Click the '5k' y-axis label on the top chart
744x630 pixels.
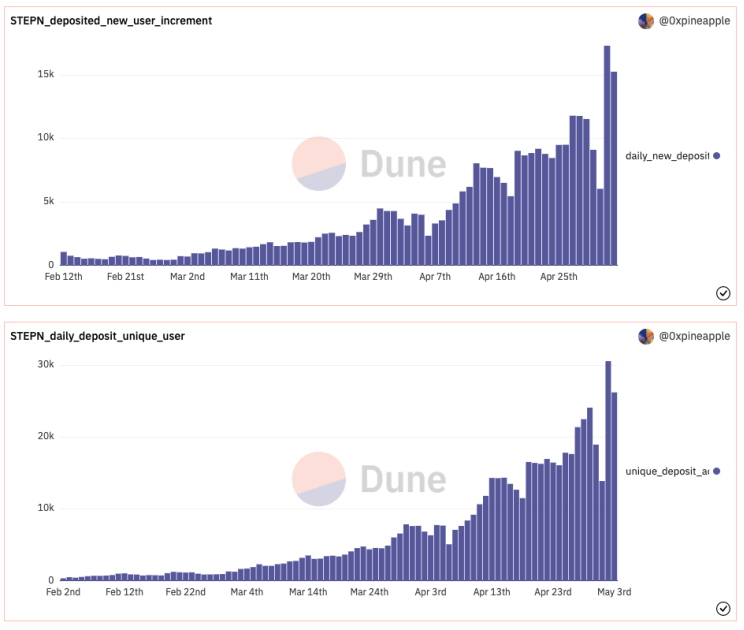click(x=48, y=201)
